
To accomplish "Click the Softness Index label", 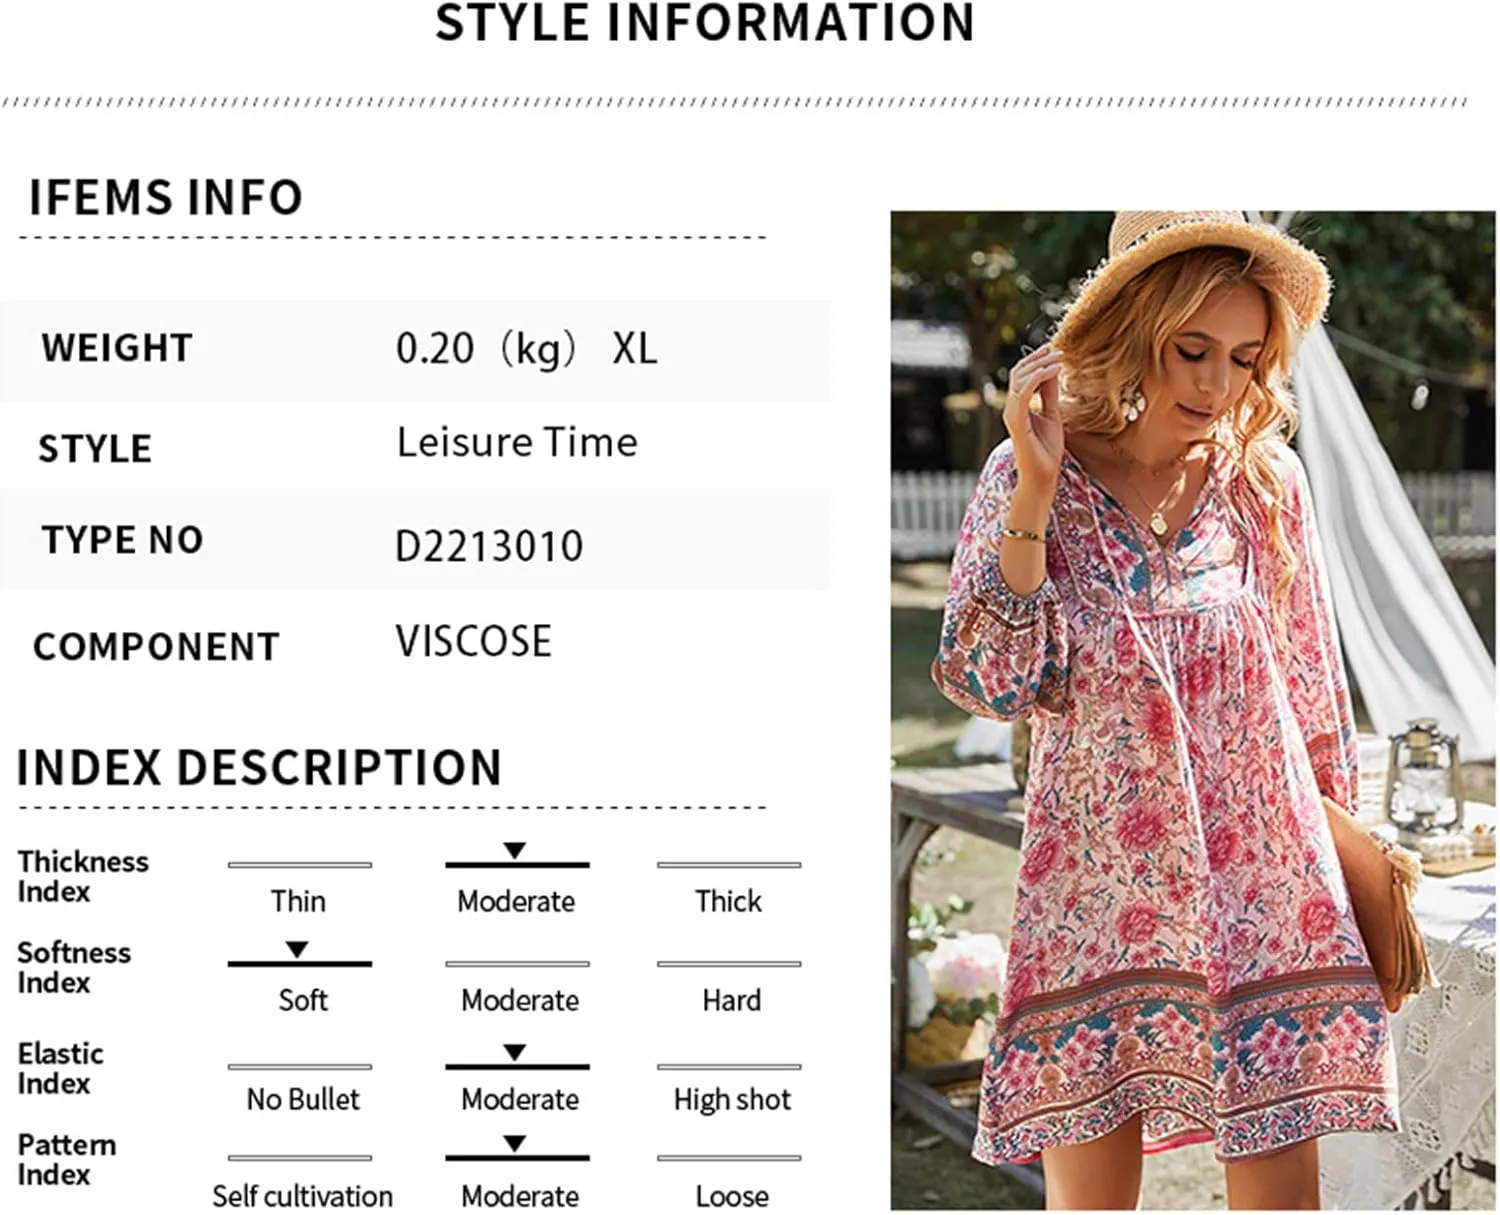I will coord(74,967).
